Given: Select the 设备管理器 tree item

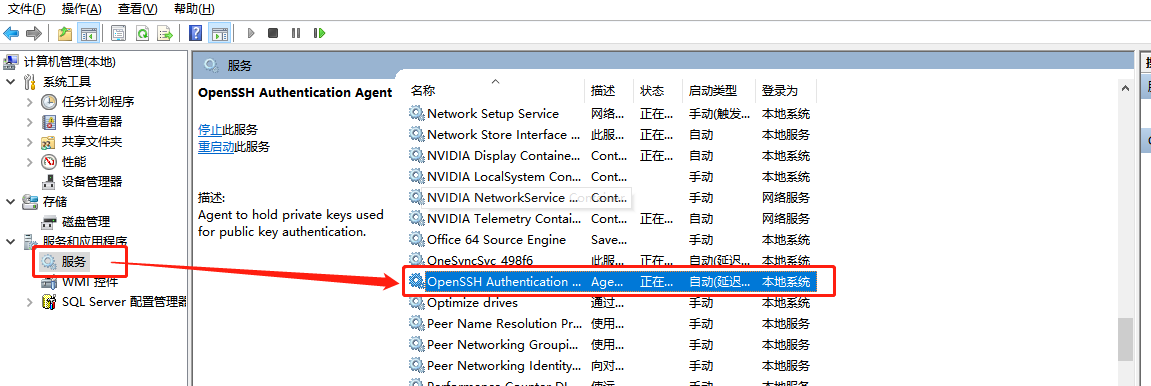Looking at the screenshot, I should coord(92,181).
